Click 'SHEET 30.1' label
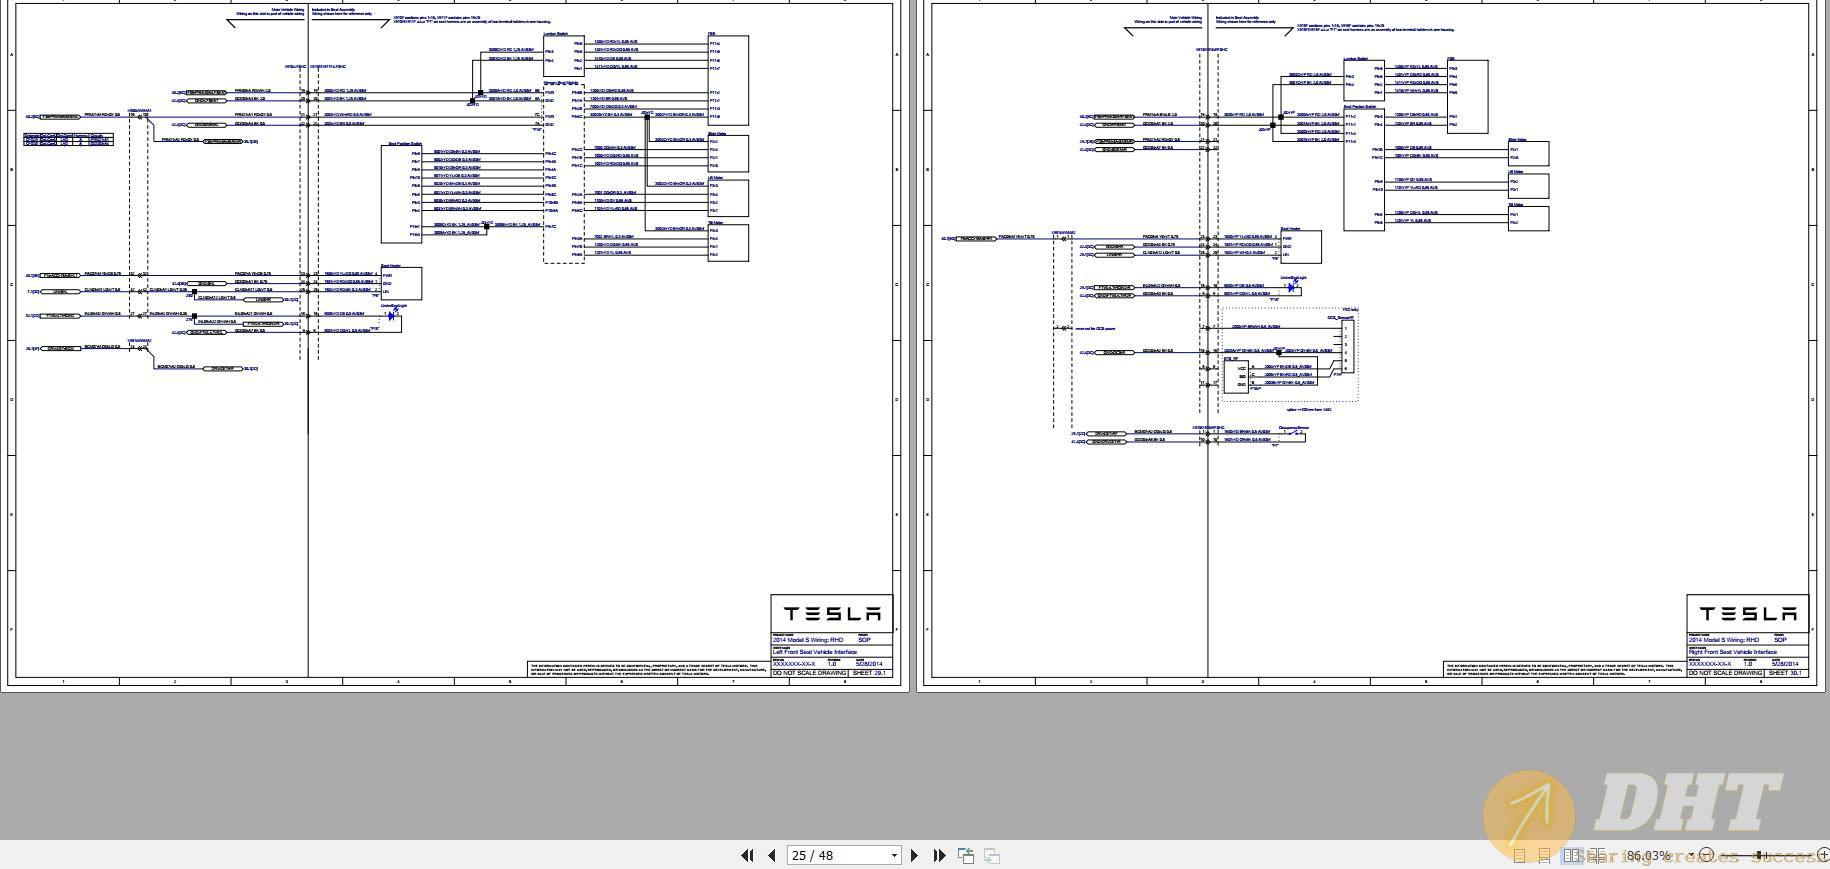 (x=1785, y=673)
